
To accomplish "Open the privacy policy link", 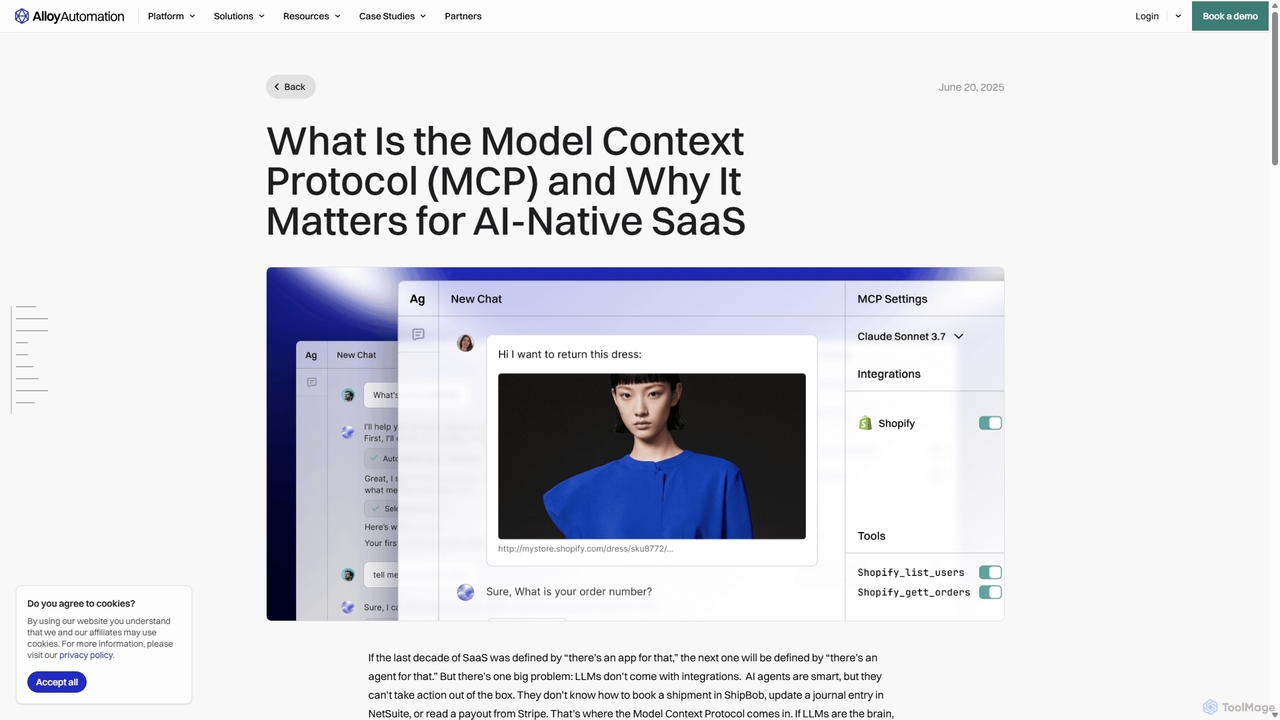I will [86, 655].
